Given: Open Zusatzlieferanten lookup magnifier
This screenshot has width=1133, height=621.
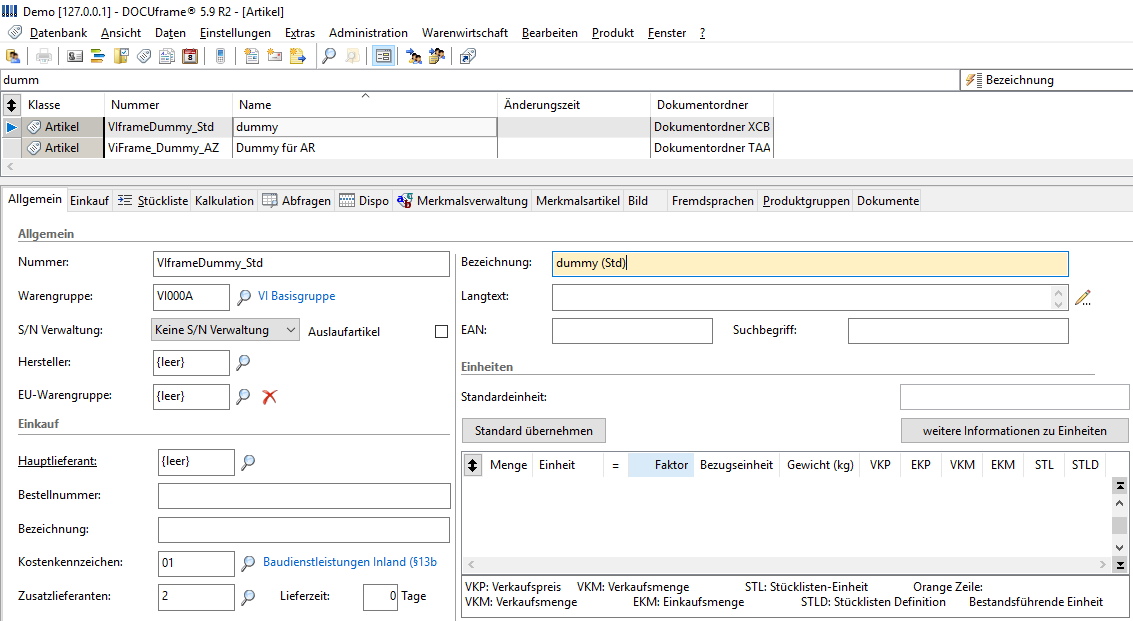Looking at the screenshot, I should coord(248,596).
